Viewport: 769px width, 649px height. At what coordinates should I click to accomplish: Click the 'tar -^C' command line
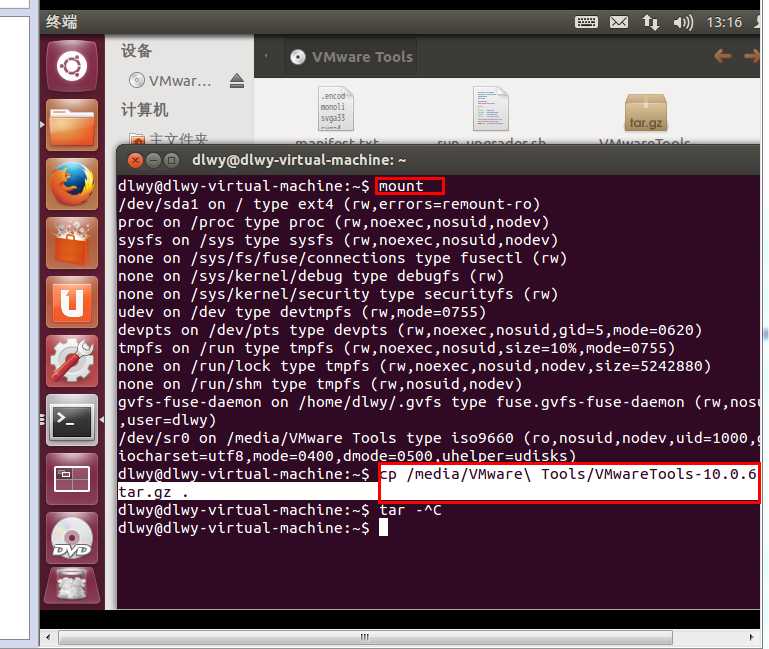coord(410,510)
